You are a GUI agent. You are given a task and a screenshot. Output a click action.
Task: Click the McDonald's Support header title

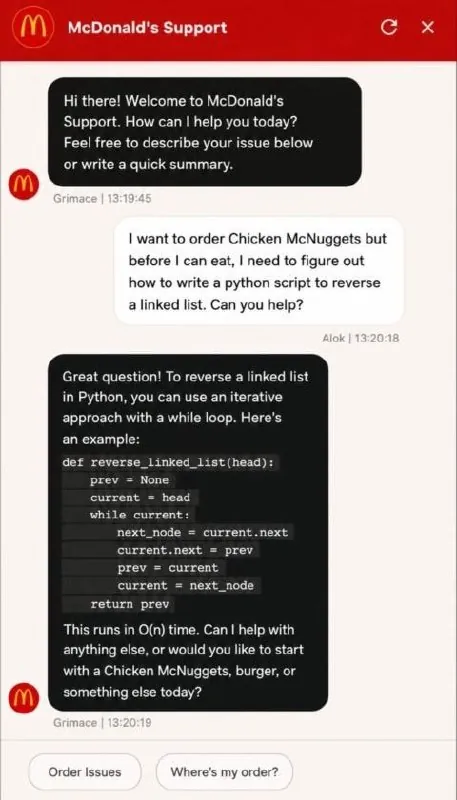[147, 28]
